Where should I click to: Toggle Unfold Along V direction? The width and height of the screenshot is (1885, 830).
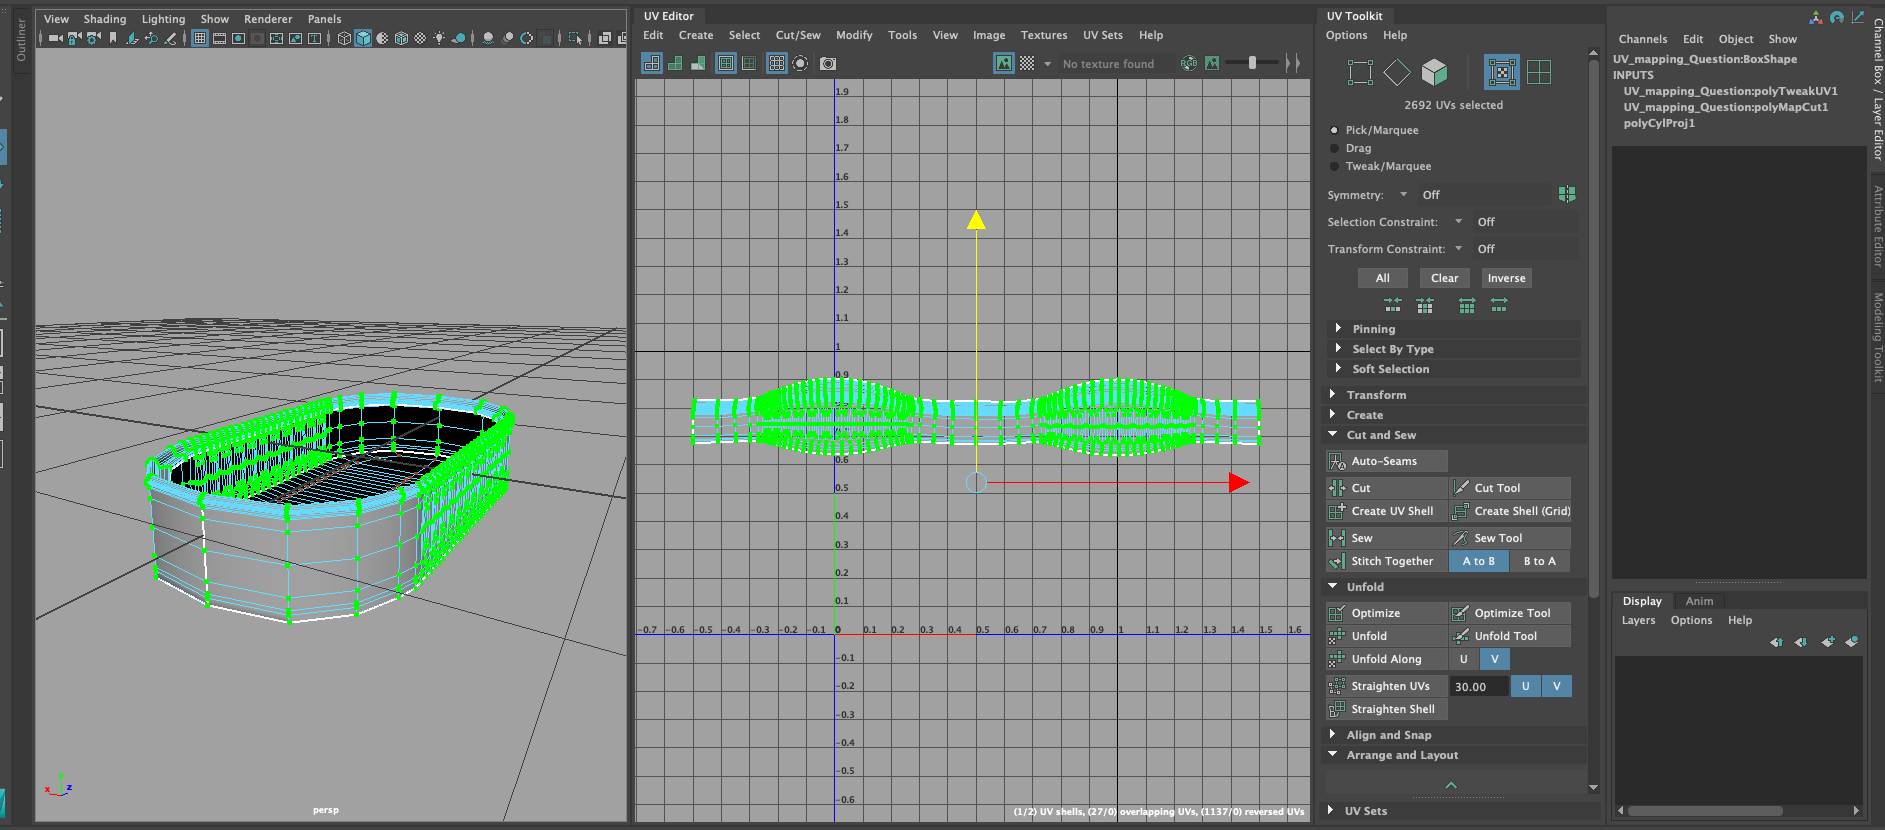[x=1495, y=659]
